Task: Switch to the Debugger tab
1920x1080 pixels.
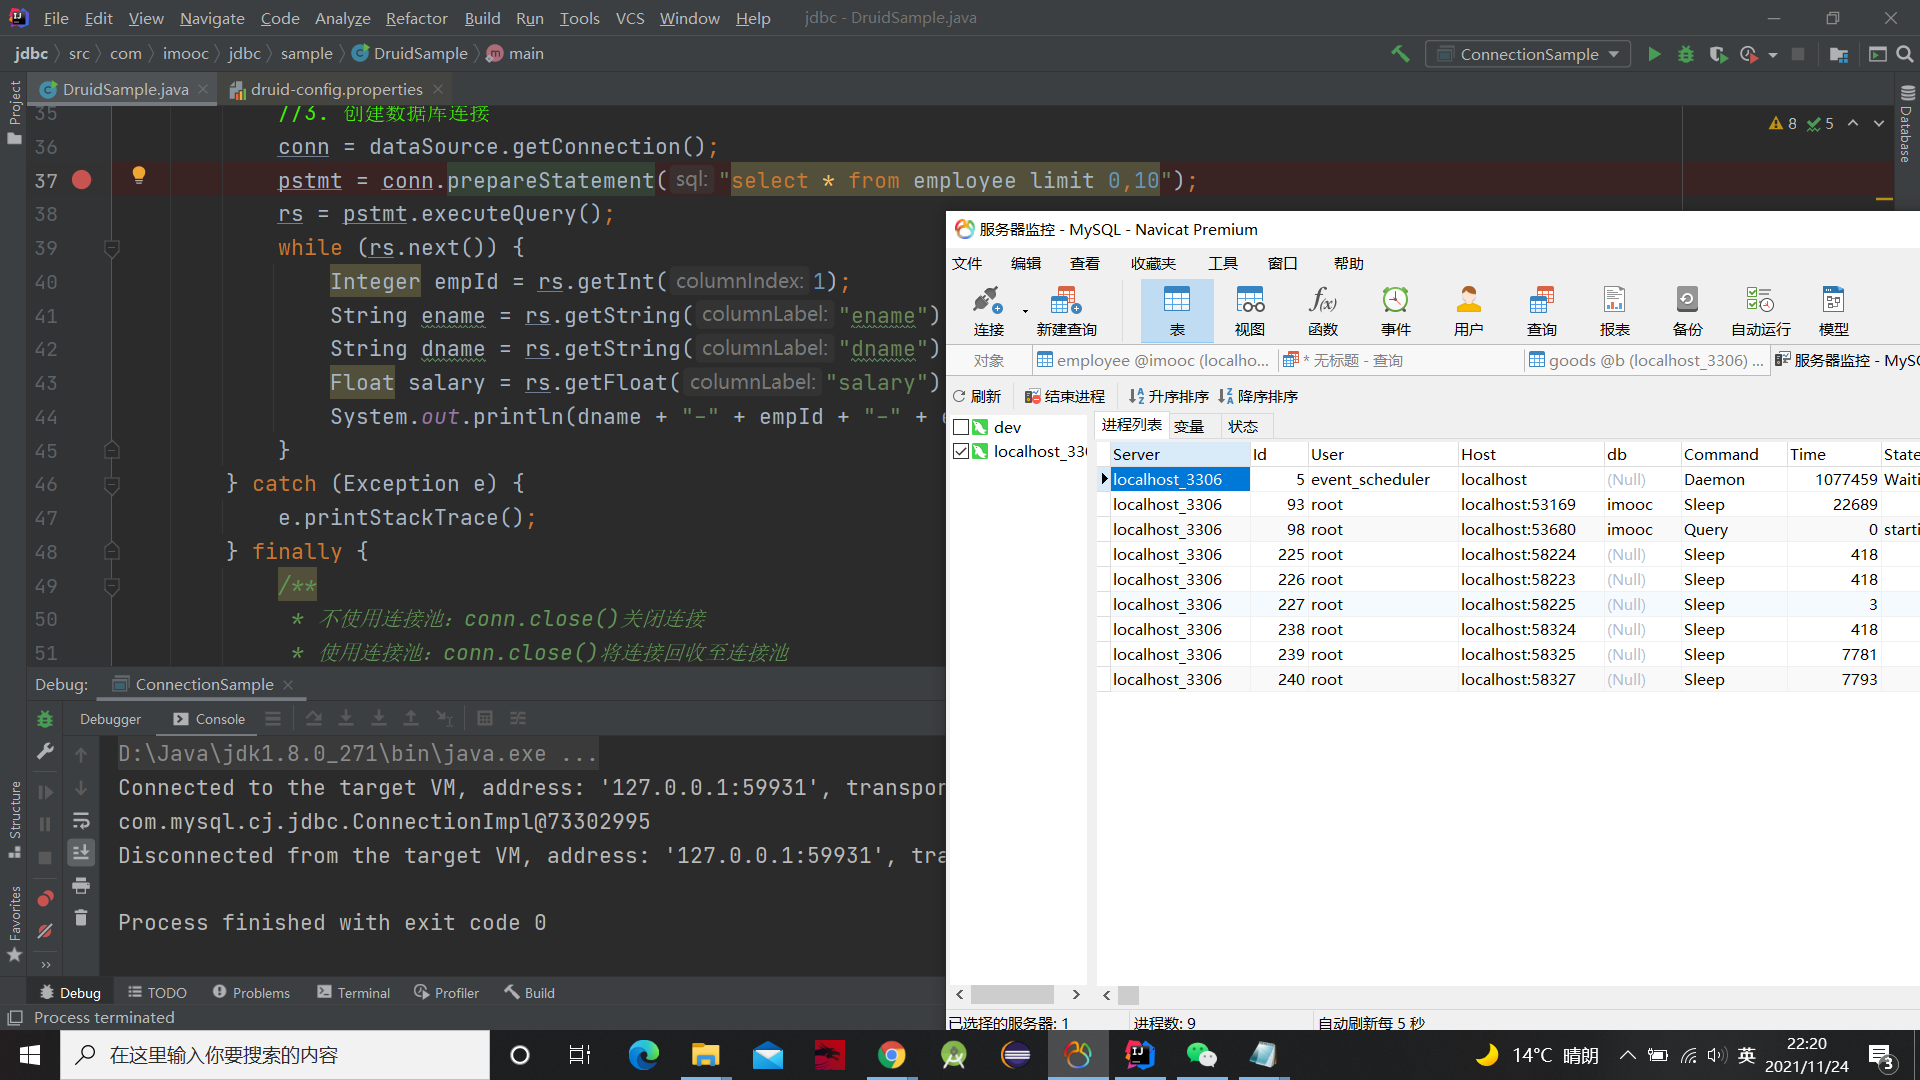Action: pos(110,719)
